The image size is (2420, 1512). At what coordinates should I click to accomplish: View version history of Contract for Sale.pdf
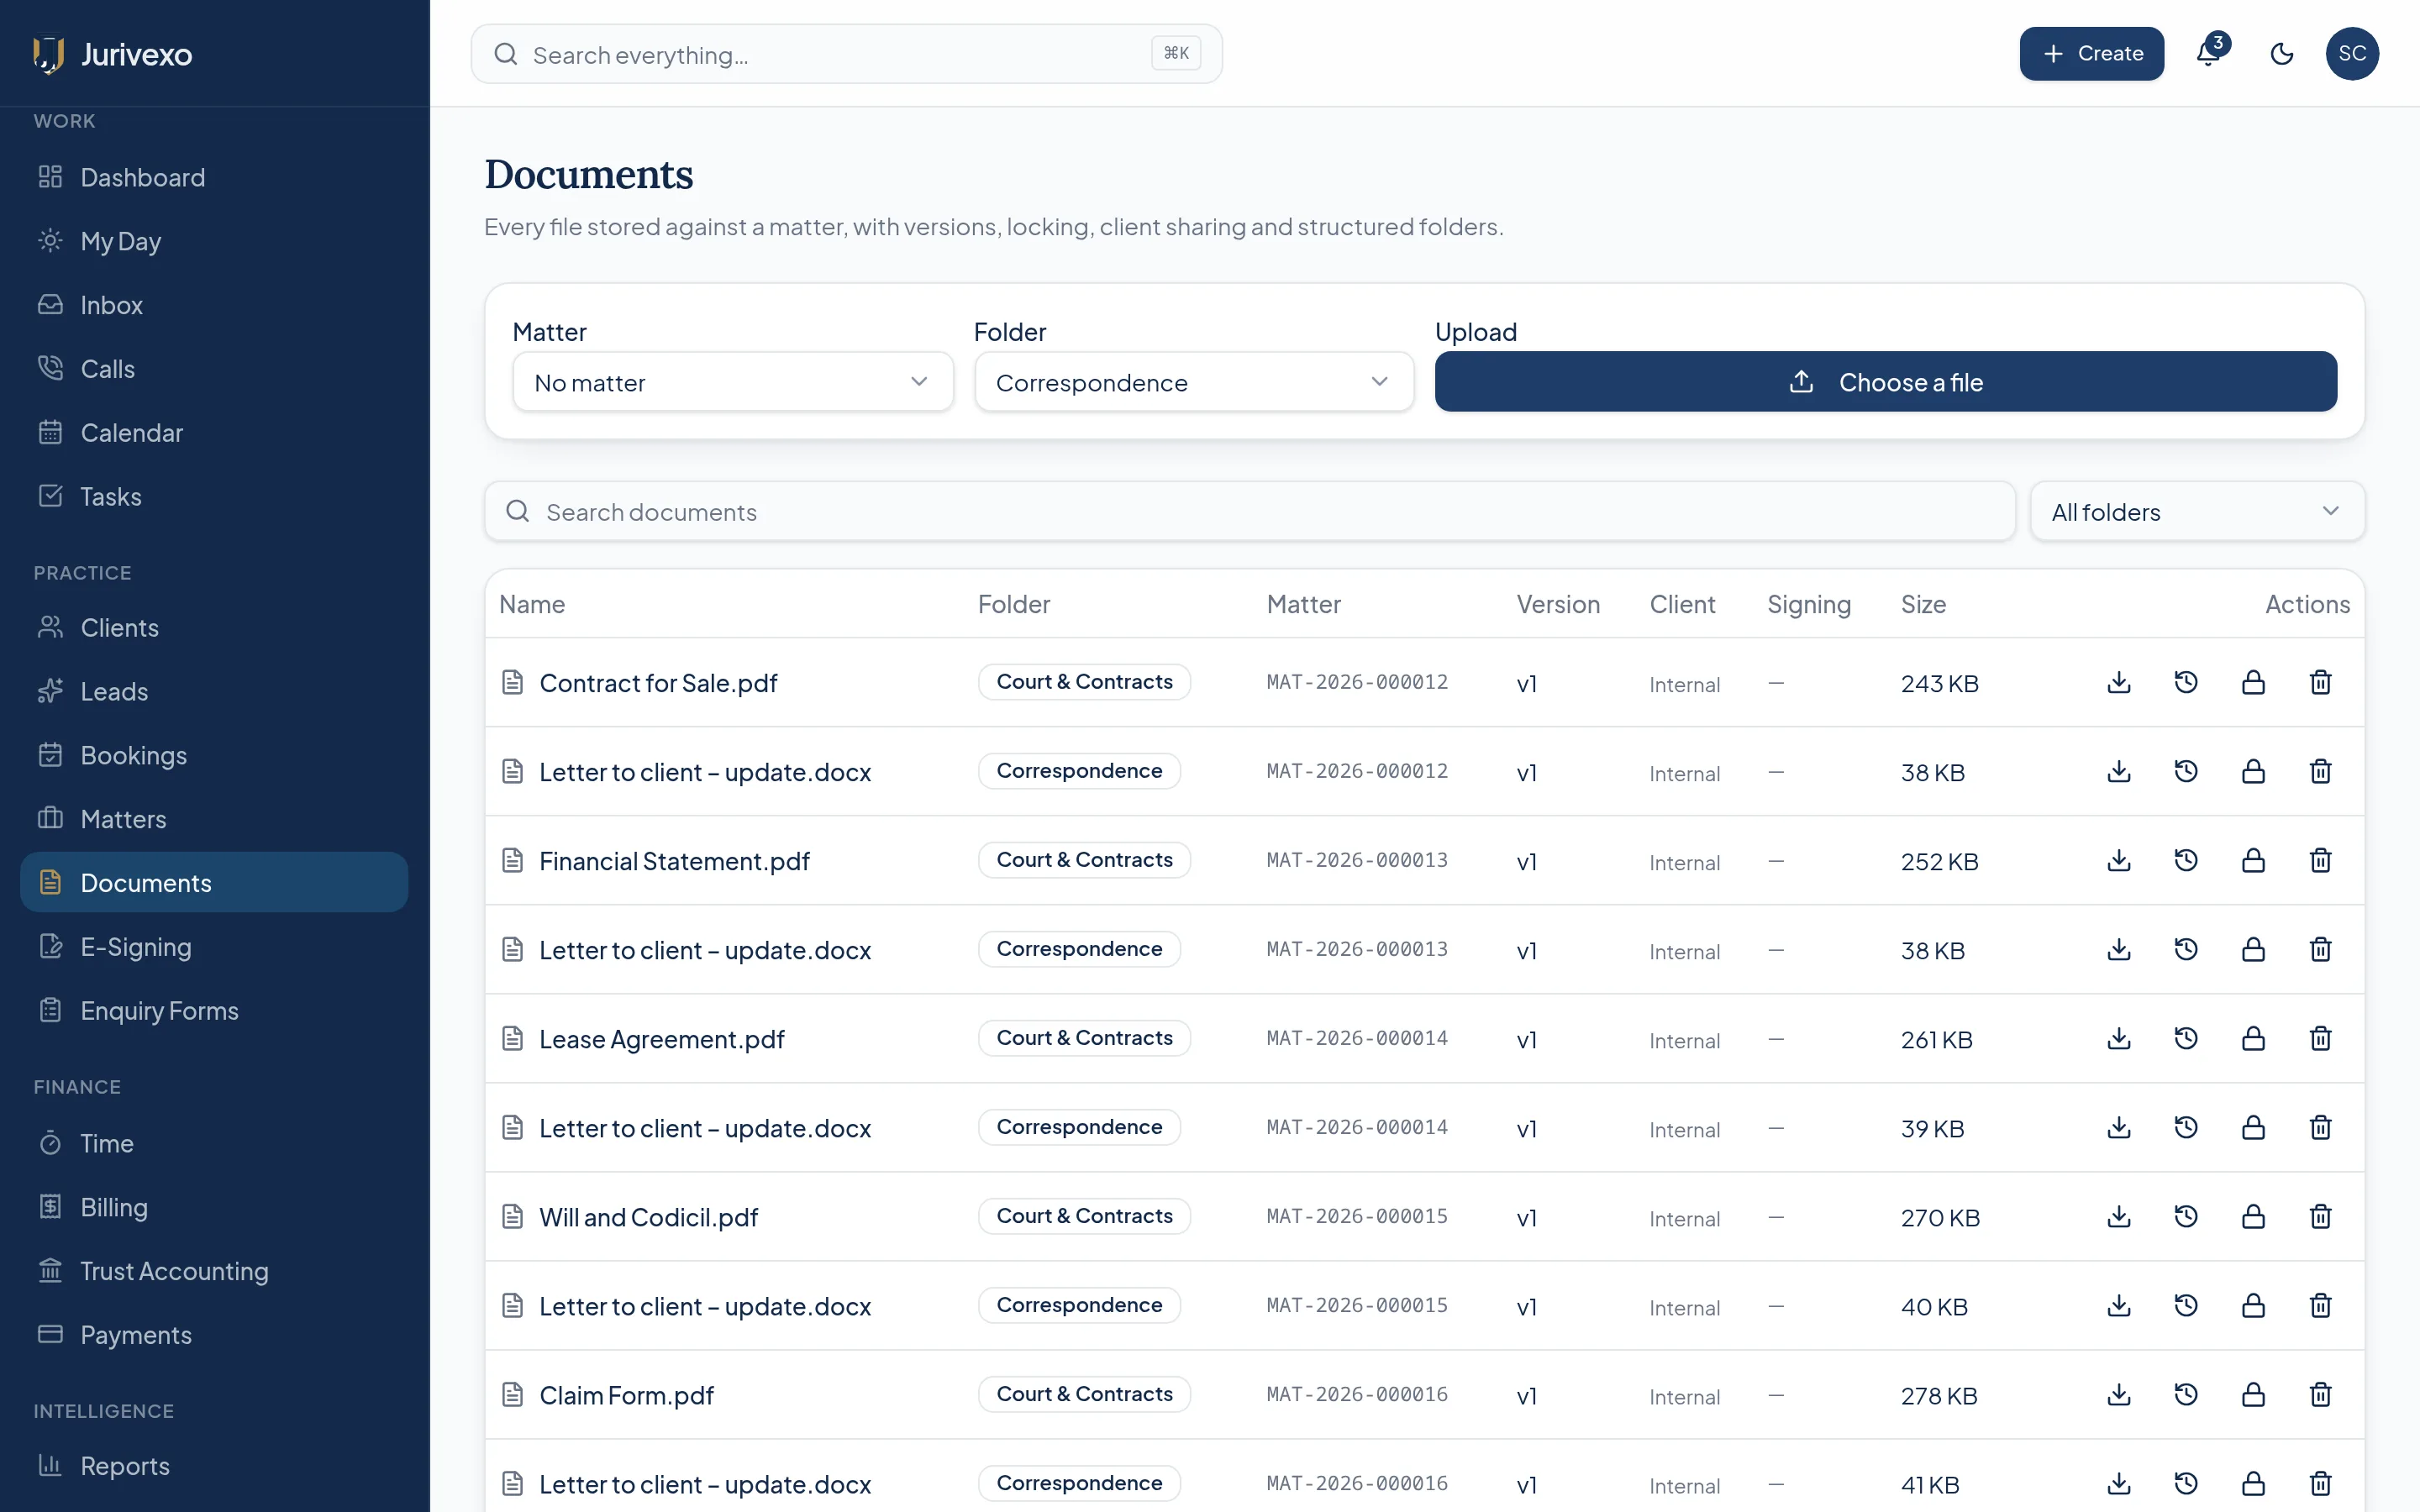(x=2186, y=682)
